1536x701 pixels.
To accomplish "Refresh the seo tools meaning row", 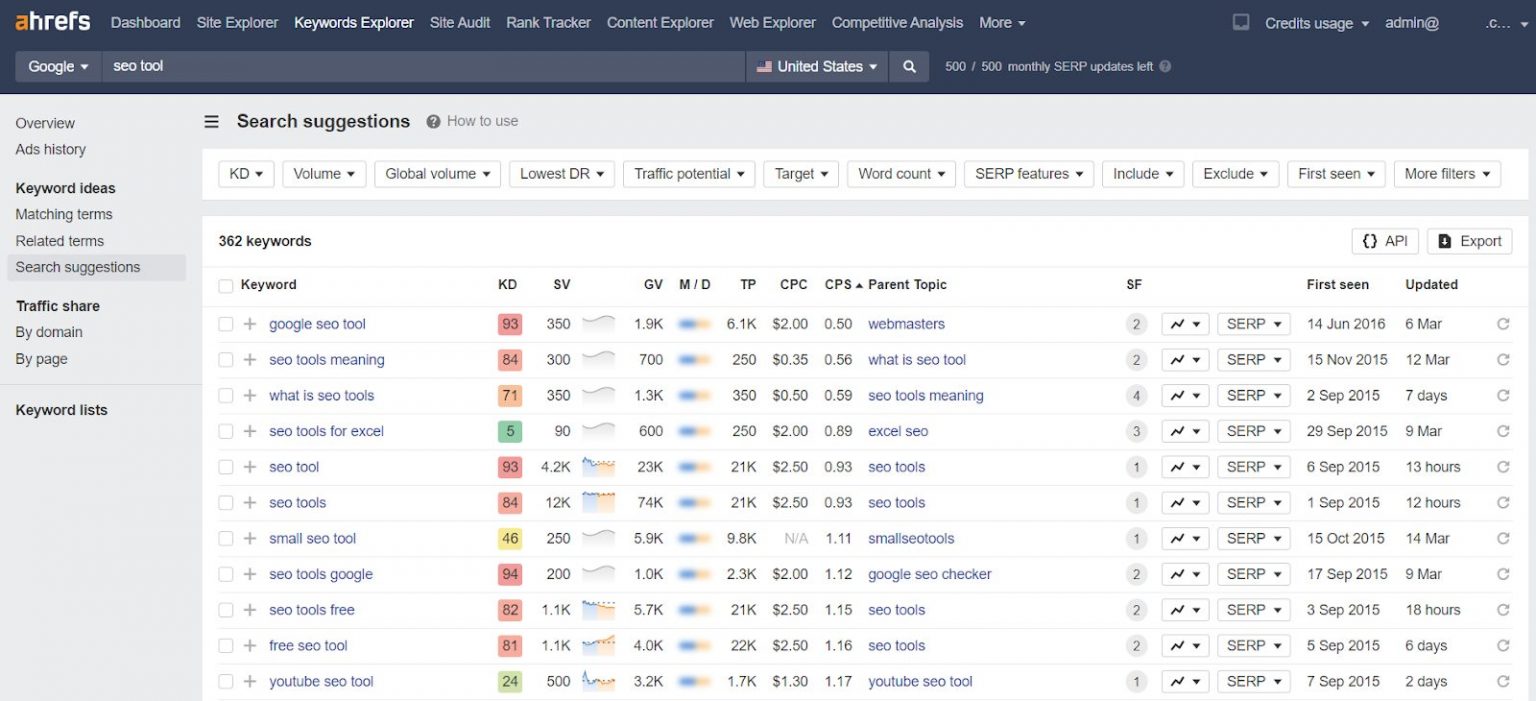I will [x=1502, y=360].
